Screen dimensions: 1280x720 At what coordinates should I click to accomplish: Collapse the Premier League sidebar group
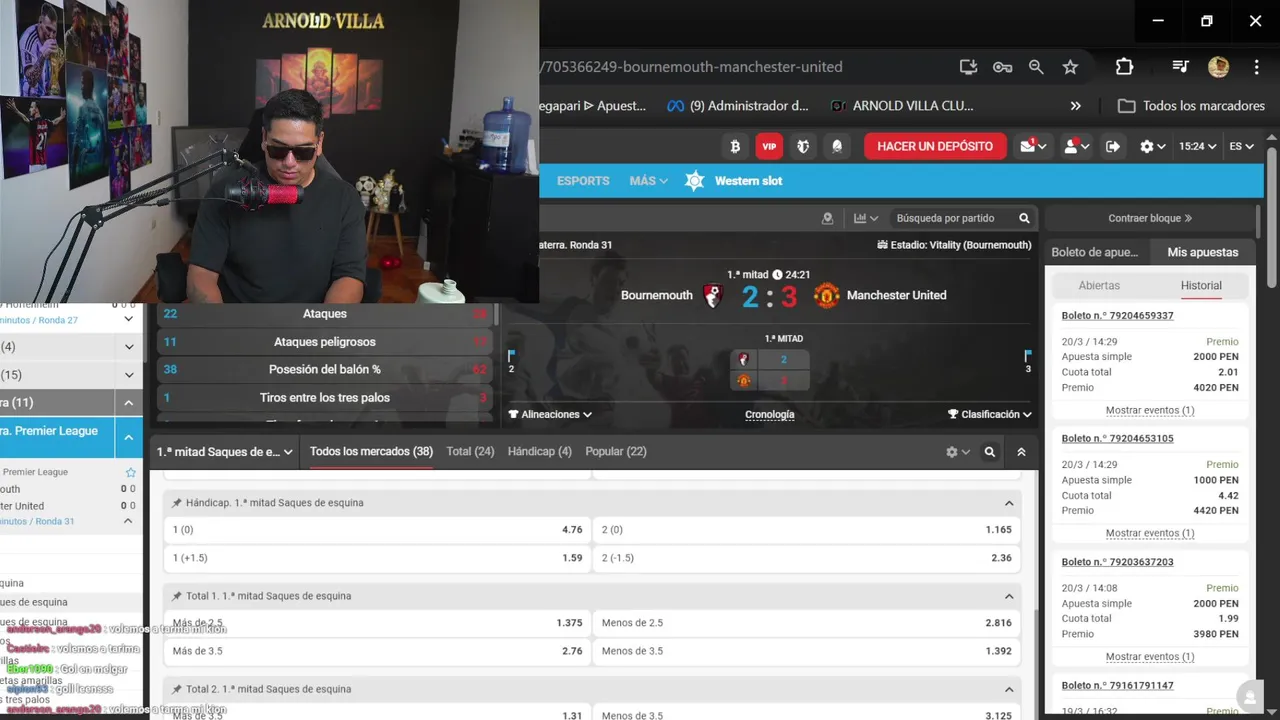[128, 437]
